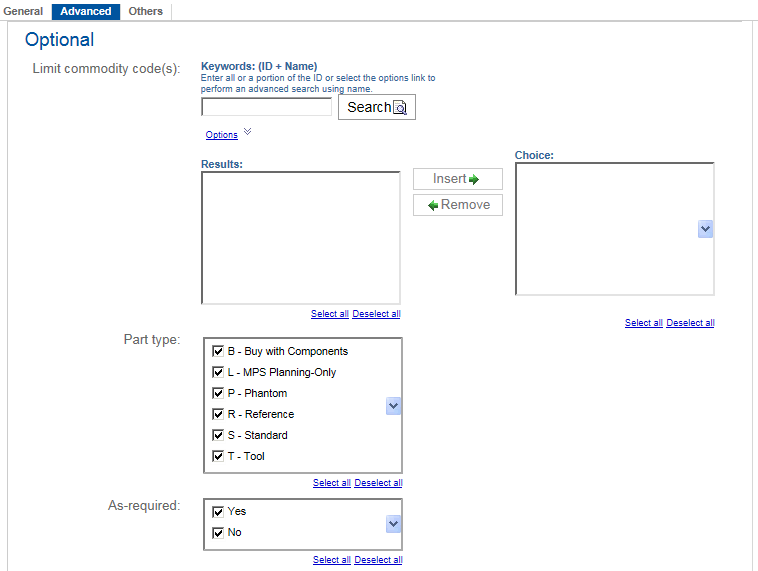Toggle the L - MPS Planning-Only checkbox
Image resolution: width=758 pixels, height=571 pixels.
pyautogui.click(x=218, y=373)
